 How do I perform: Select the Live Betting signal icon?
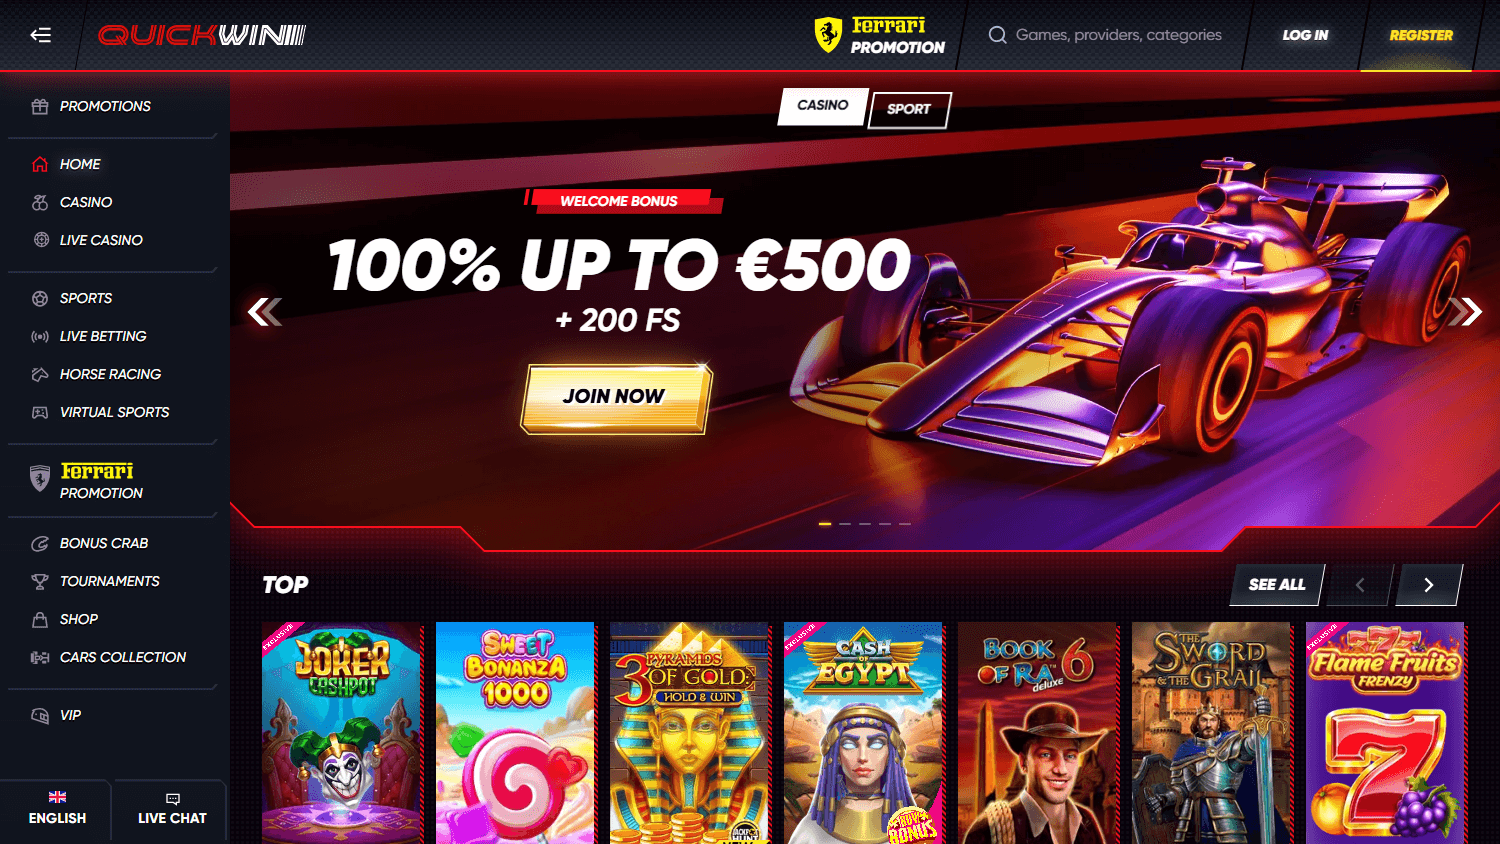pos(40,336)
